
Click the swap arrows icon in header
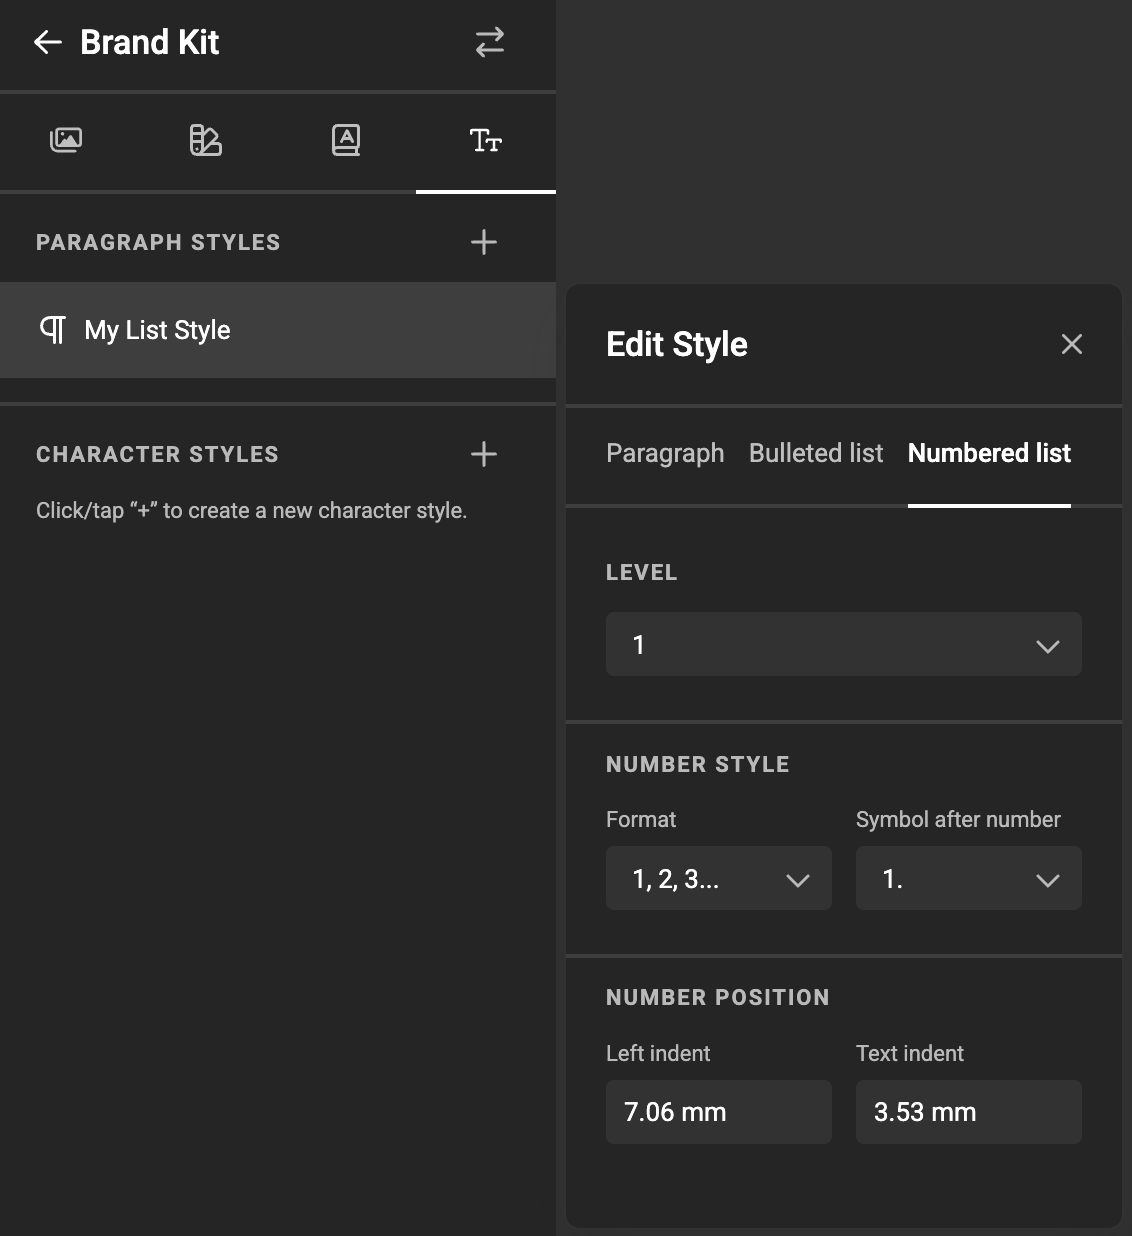[489, 42]
